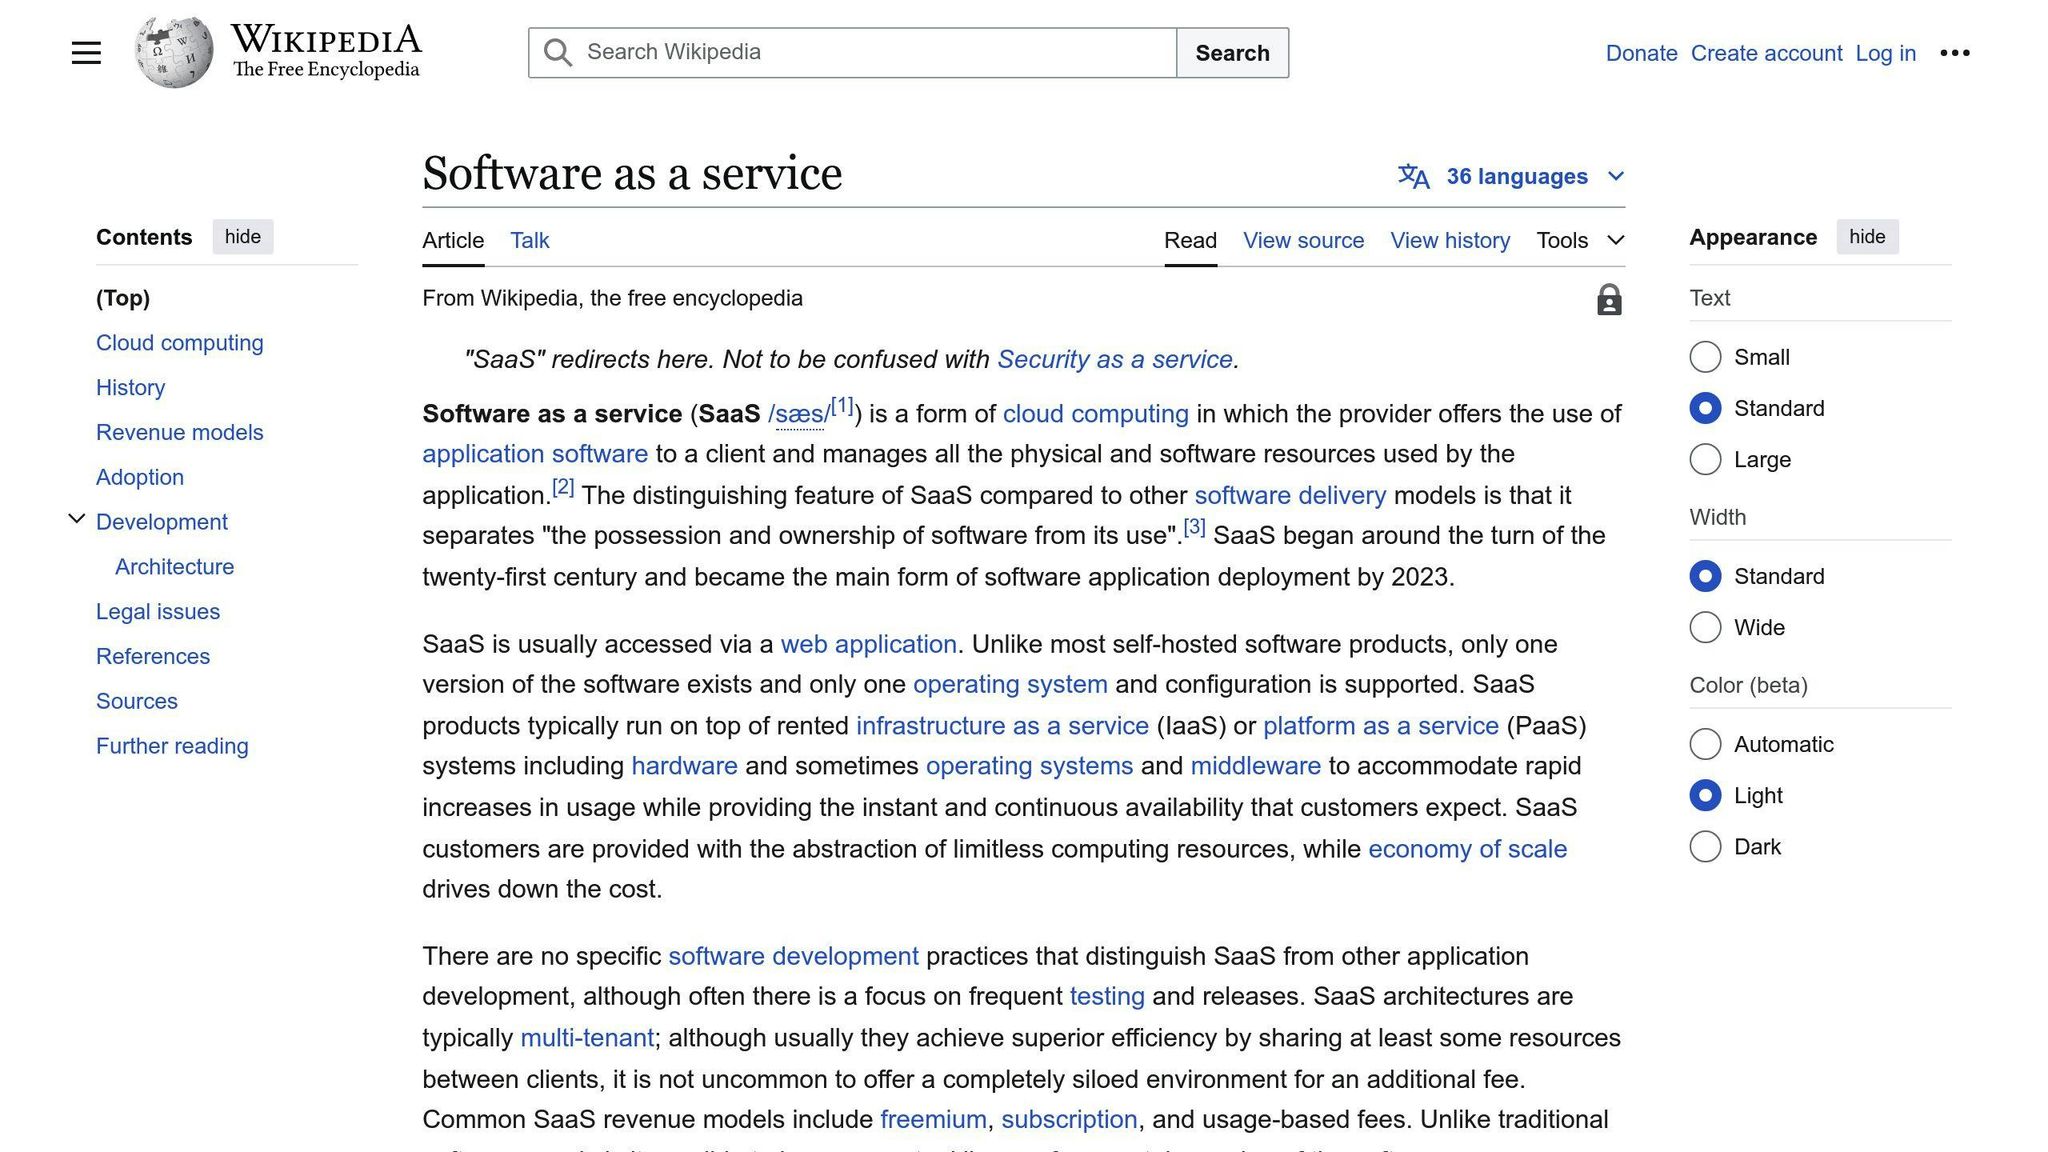Select the Large text size option

point(1705,459)
